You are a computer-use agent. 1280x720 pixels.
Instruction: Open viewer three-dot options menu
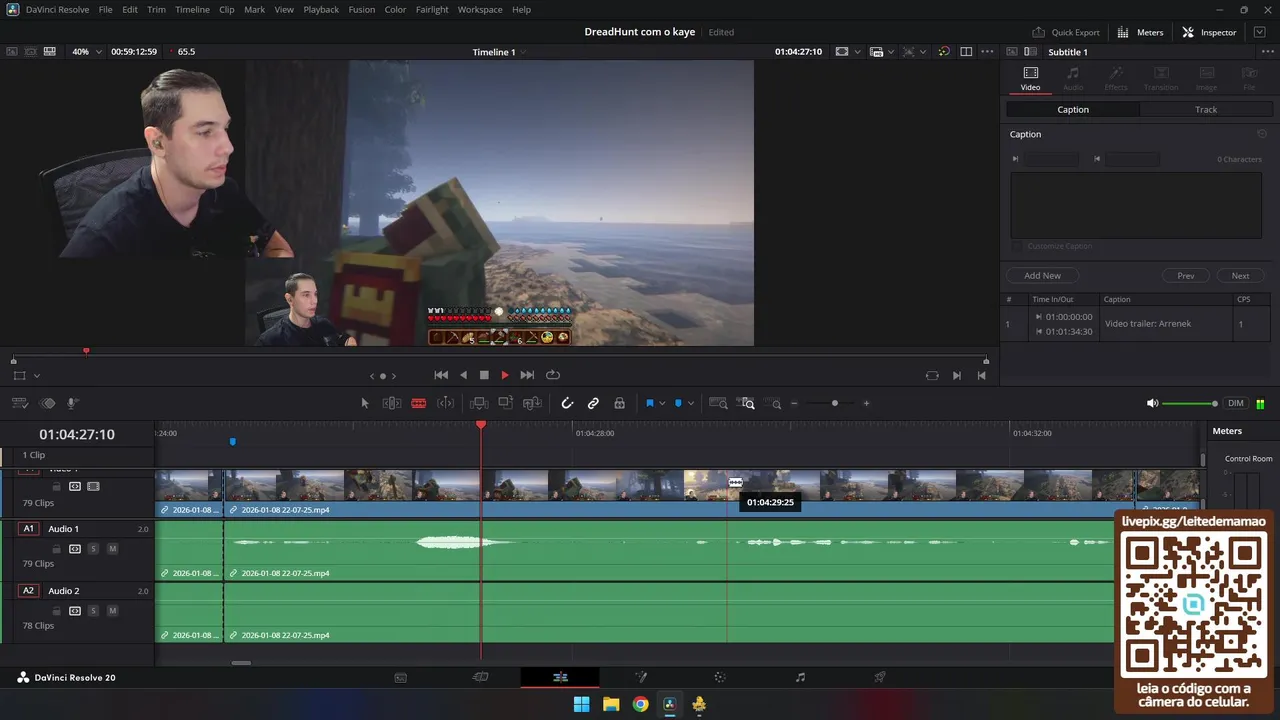click(988, 51)
